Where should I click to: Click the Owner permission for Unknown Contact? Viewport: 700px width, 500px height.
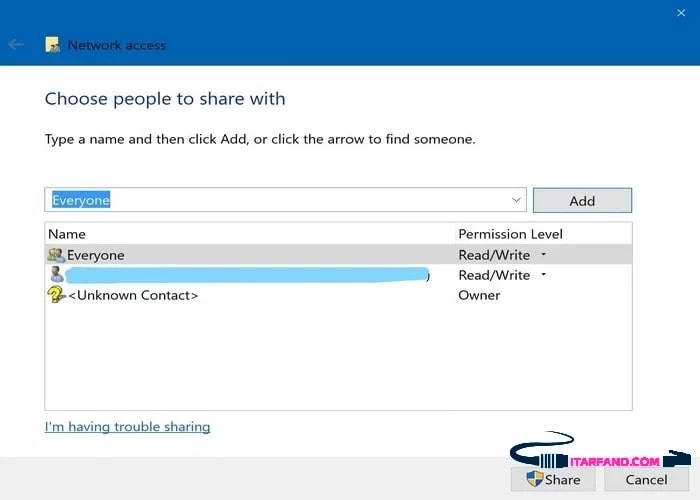[479, 295]
